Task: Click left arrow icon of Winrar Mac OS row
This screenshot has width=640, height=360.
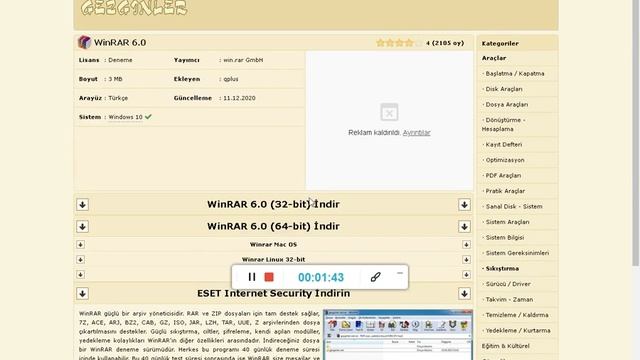Action: (80, 244)
